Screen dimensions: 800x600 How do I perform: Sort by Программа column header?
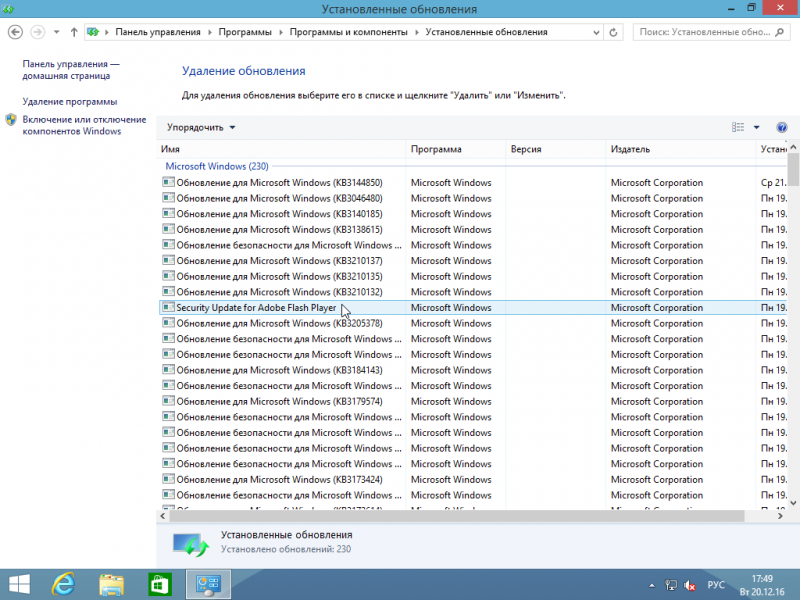pos(456,149)
